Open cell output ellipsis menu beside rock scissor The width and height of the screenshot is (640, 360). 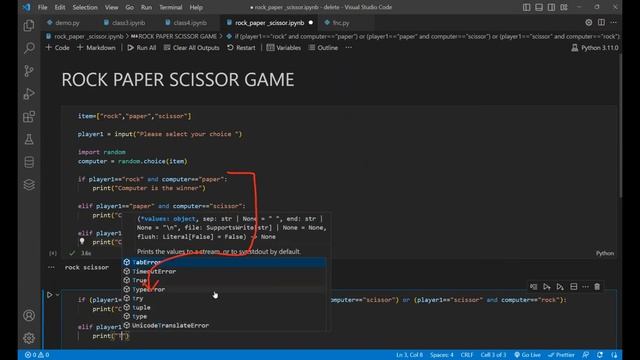(51, 267)
